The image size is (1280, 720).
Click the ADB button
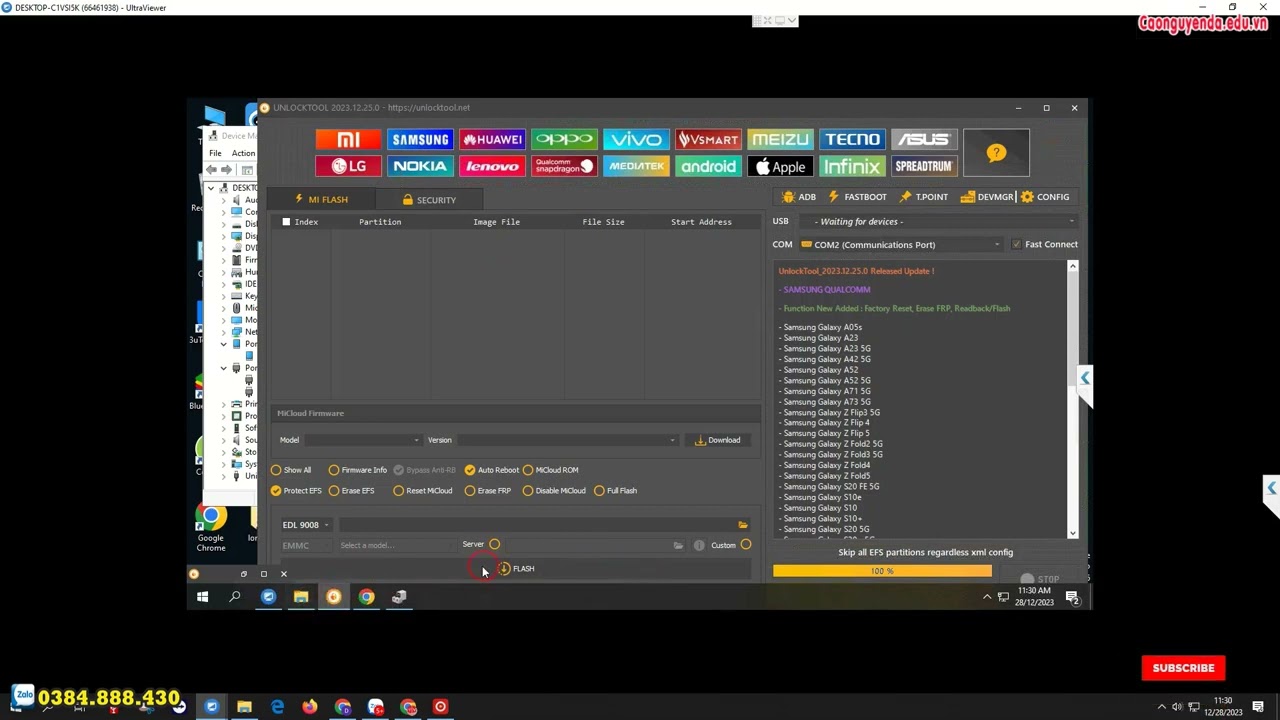point(799,197)
